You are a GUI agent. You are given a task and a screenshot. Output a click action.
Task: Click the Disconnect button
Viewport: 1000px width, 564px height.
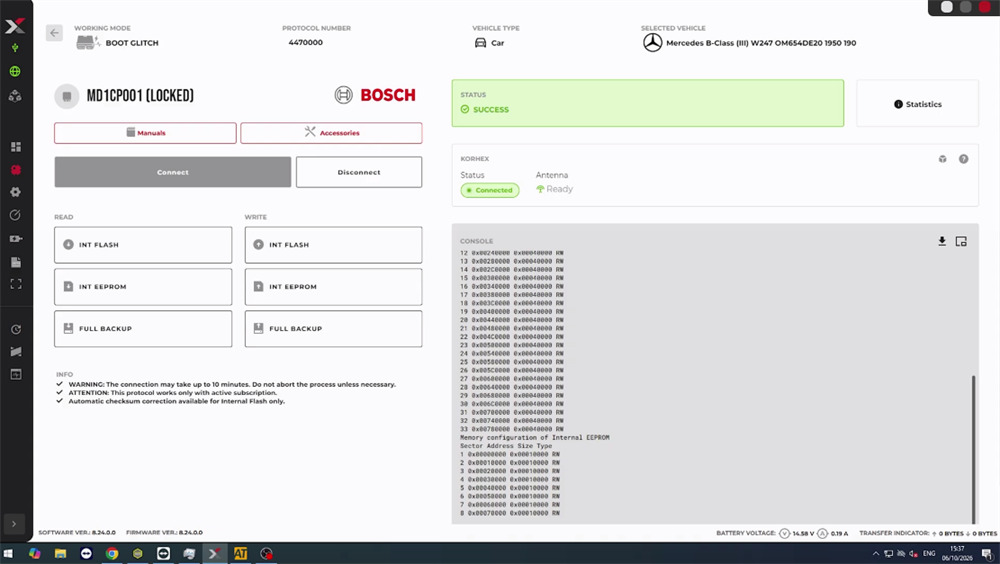(x=359, y=172)
